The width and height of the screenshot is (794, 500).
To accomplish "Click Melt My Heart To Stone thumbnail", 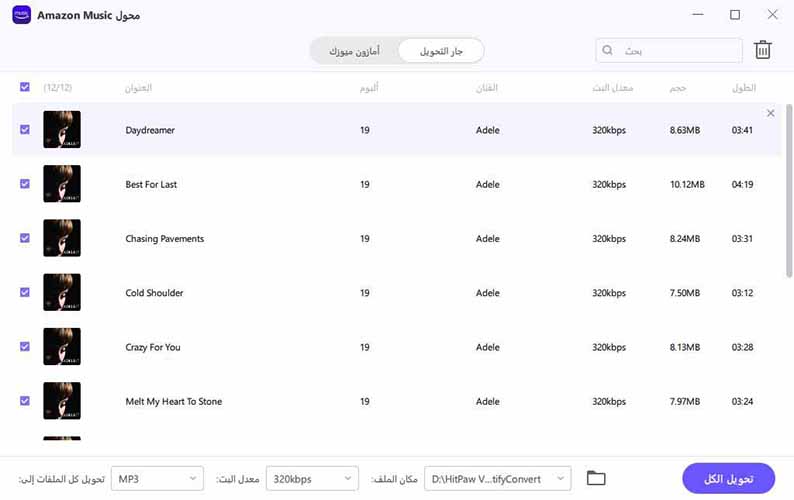I will pyautogui.click(x=62, y=401).
